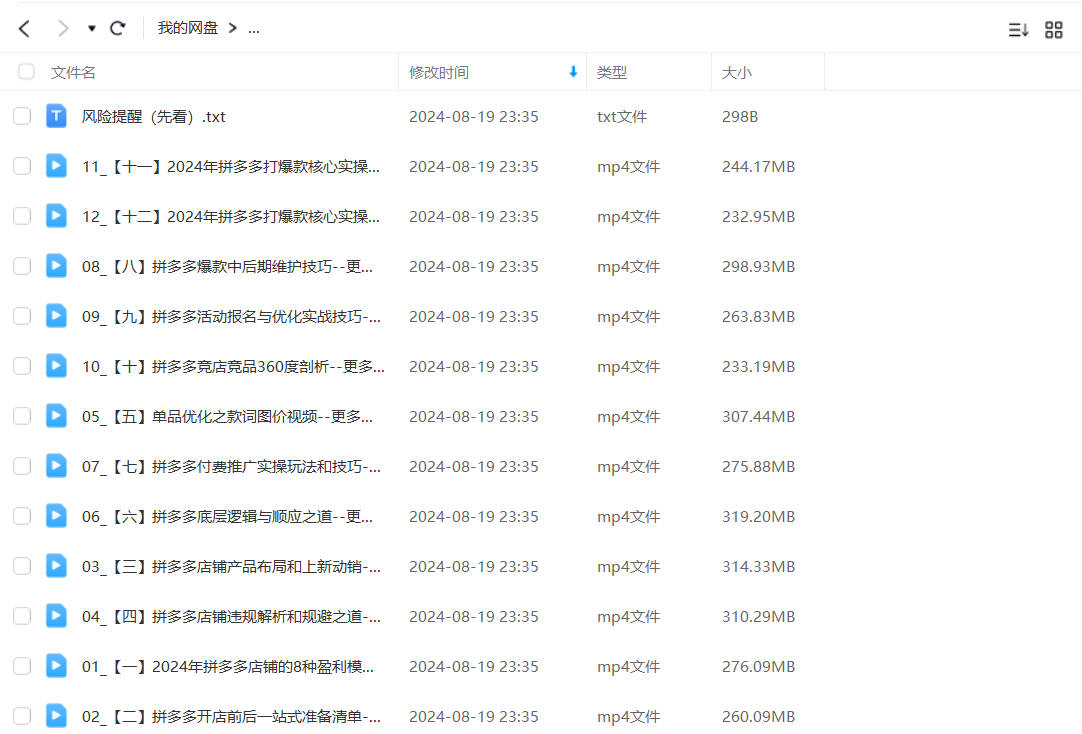Check the box for video 06_【六】
The image size is (1082, 734).
tap(22, 516)
